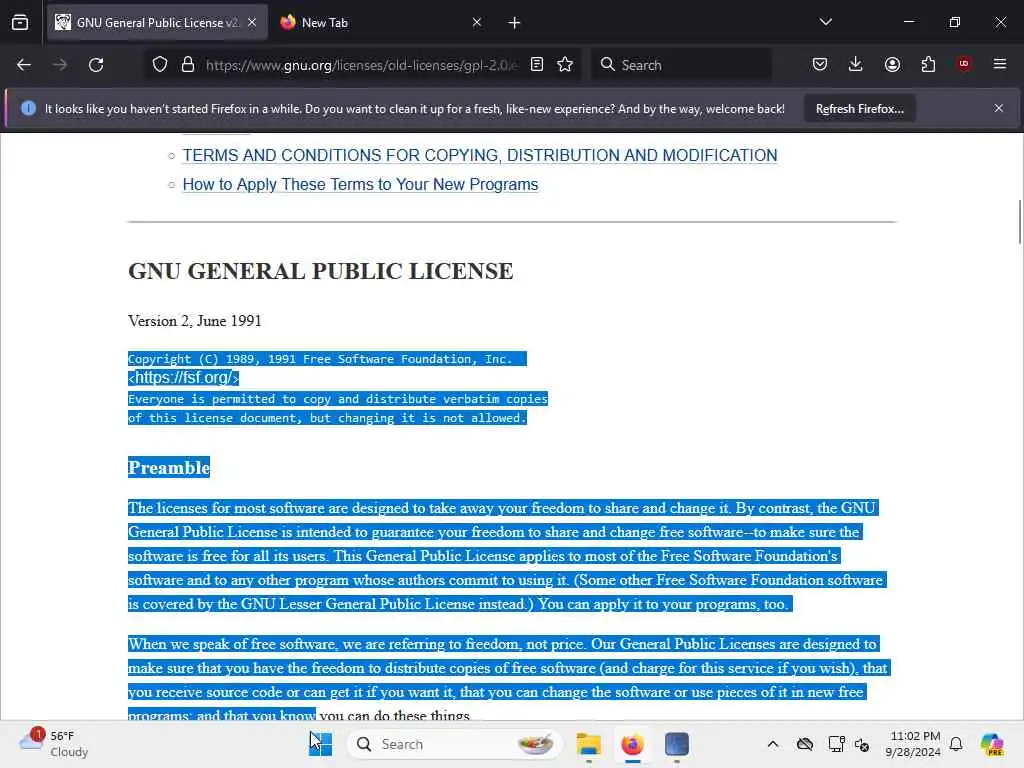Screen dimensions: 1024x768
Task: Open a new tab with the plus button
Action: [x=515, y=23]
